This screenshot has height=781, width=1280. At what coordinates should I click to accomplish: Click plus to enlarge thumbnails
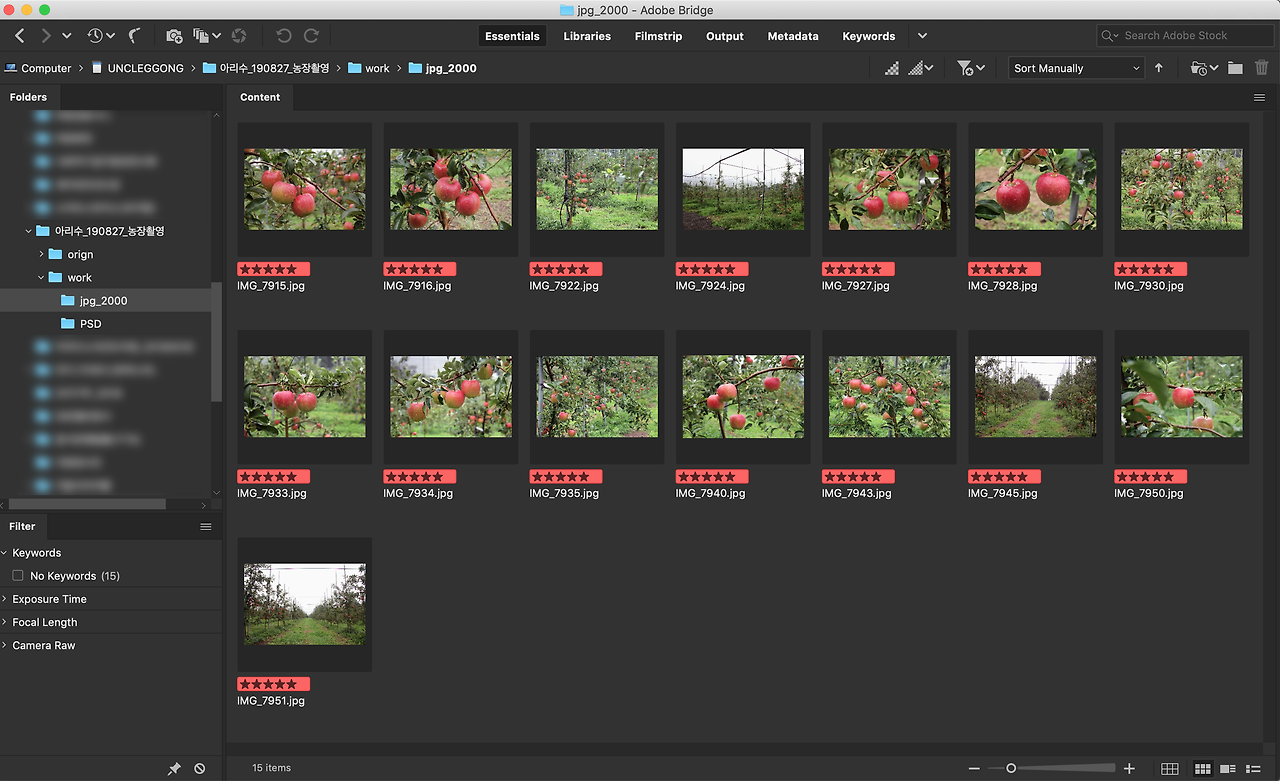(1129, 768)
